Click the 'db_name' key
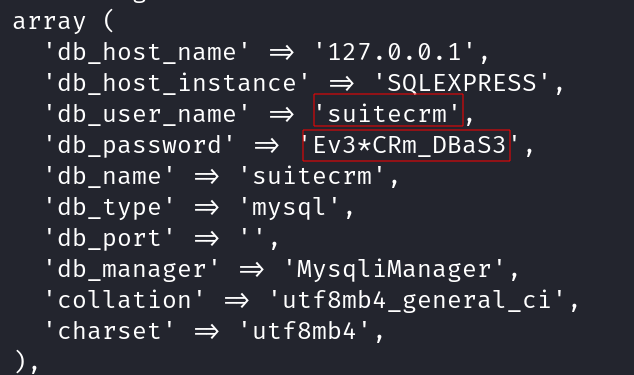This screenshot has height=375, width=634. coord(109,176)
